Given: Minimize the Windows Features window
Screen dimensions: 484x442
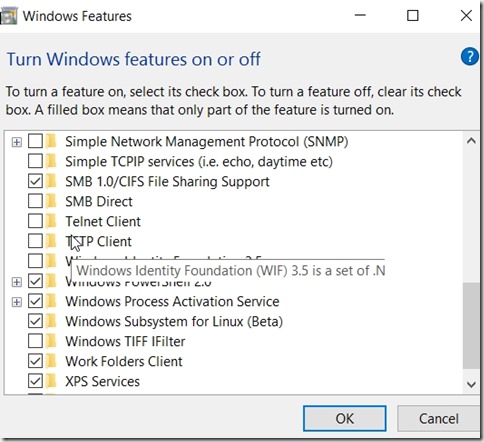Looking at the screenshot, I should pos(360,15).
